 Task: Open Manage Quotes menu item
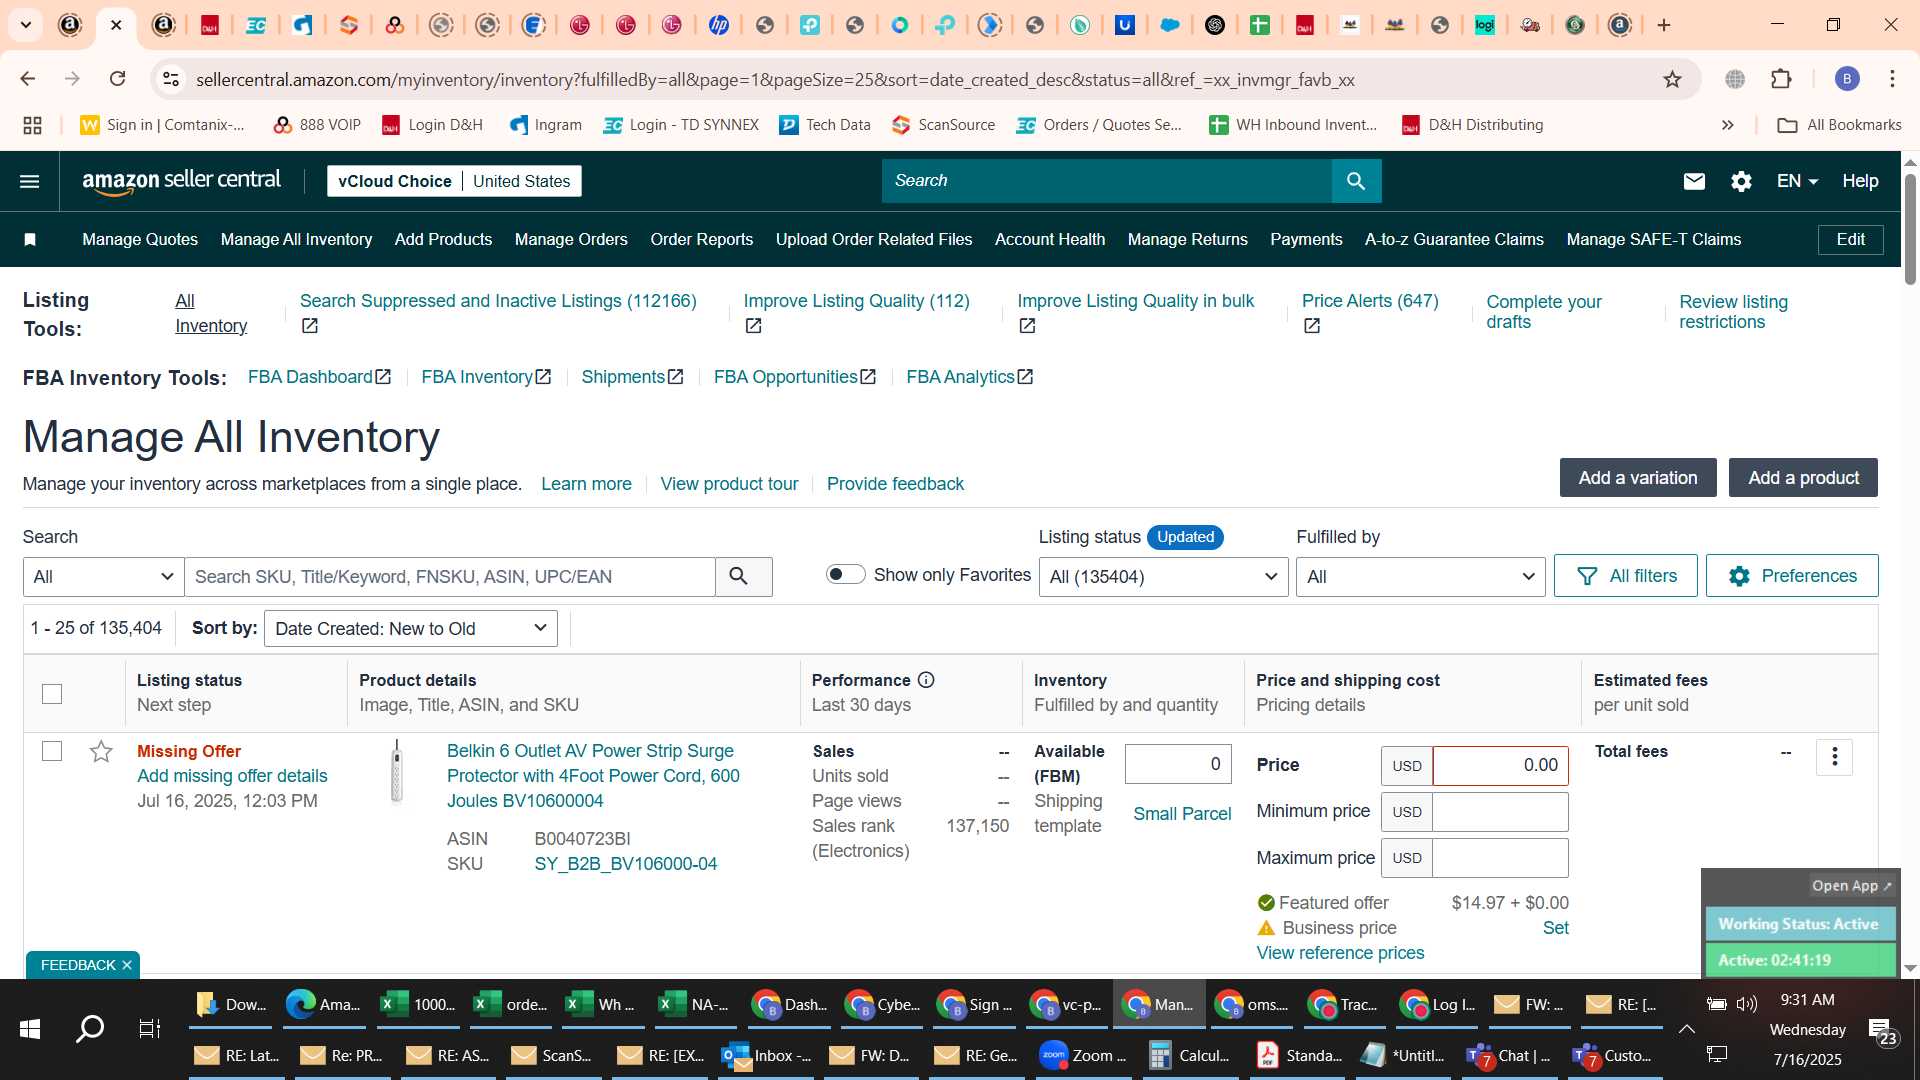140,240
